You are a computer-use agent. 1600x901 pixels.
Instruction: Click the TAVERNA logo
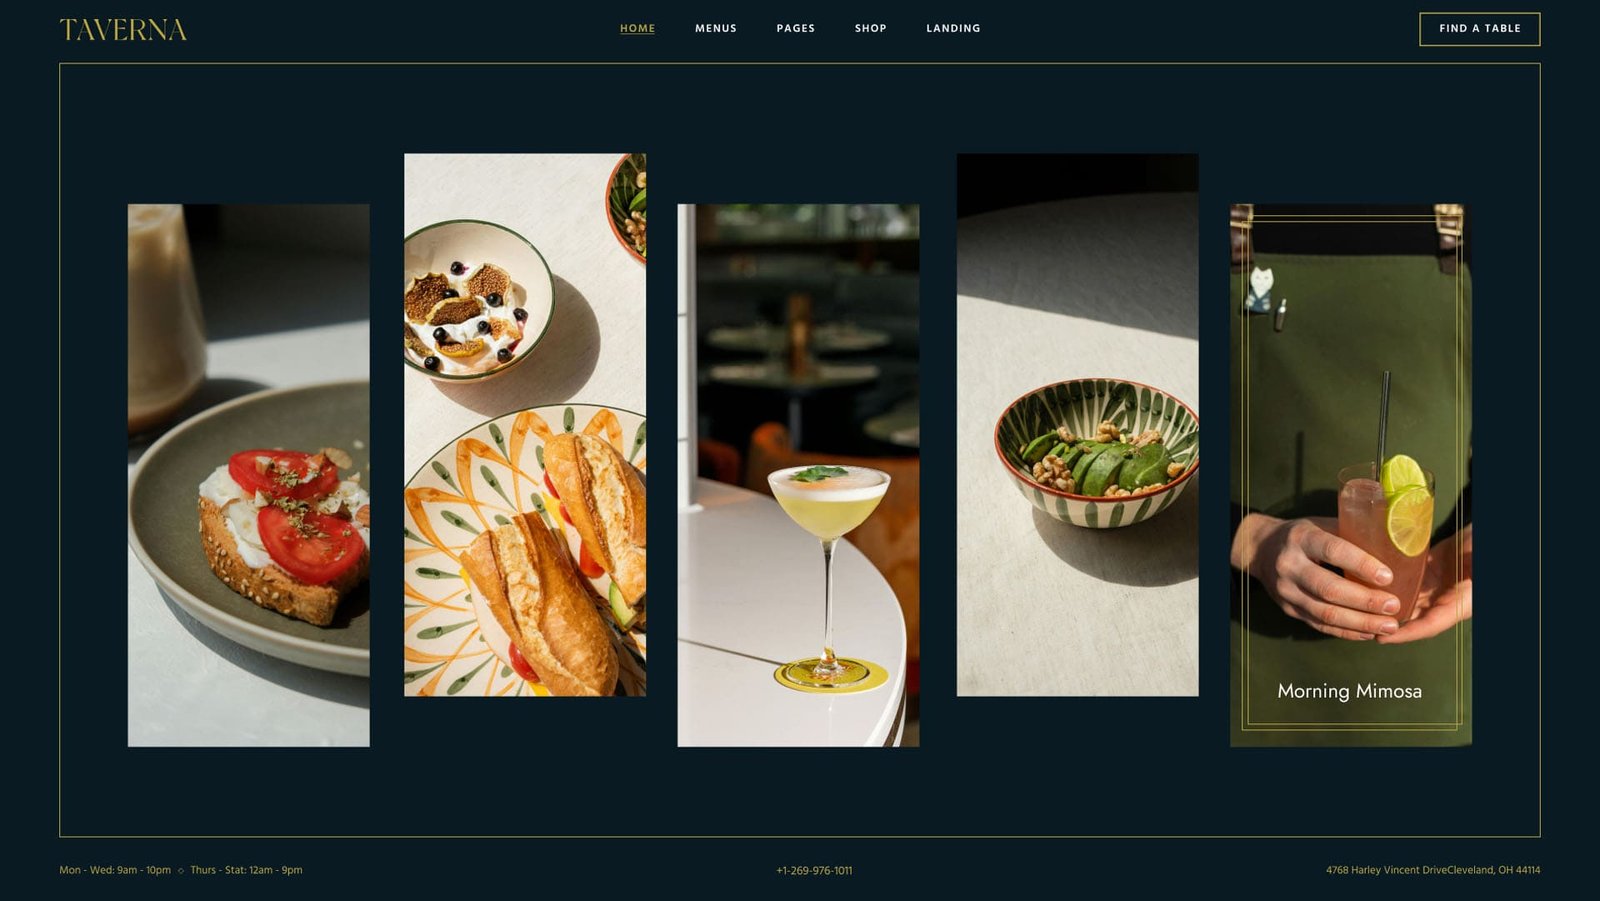pos(123,30)
